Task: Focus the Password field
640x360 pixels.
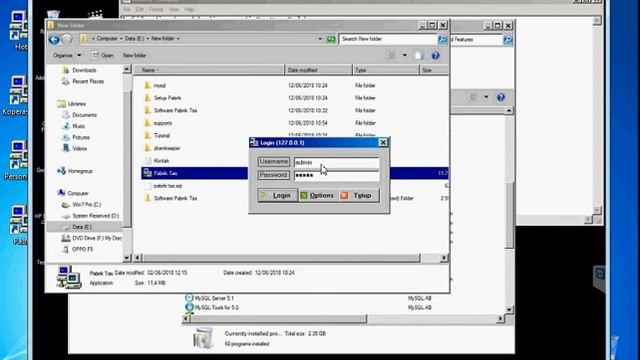Action: [x=336, y=176]
